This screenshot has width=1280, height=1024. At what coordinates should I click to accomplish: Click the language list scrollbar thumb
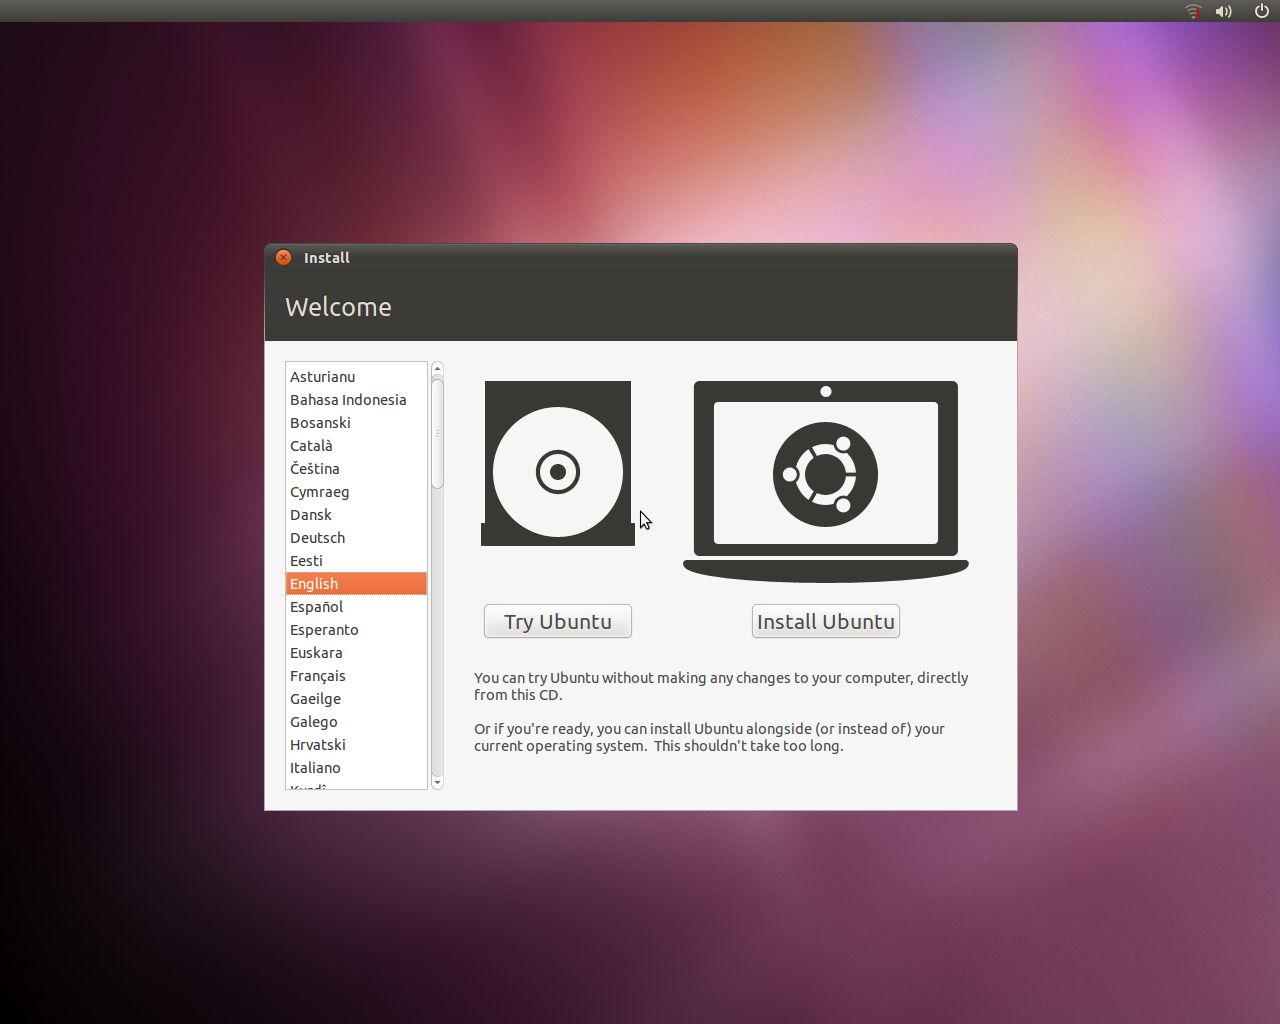[x=437, y=433]
